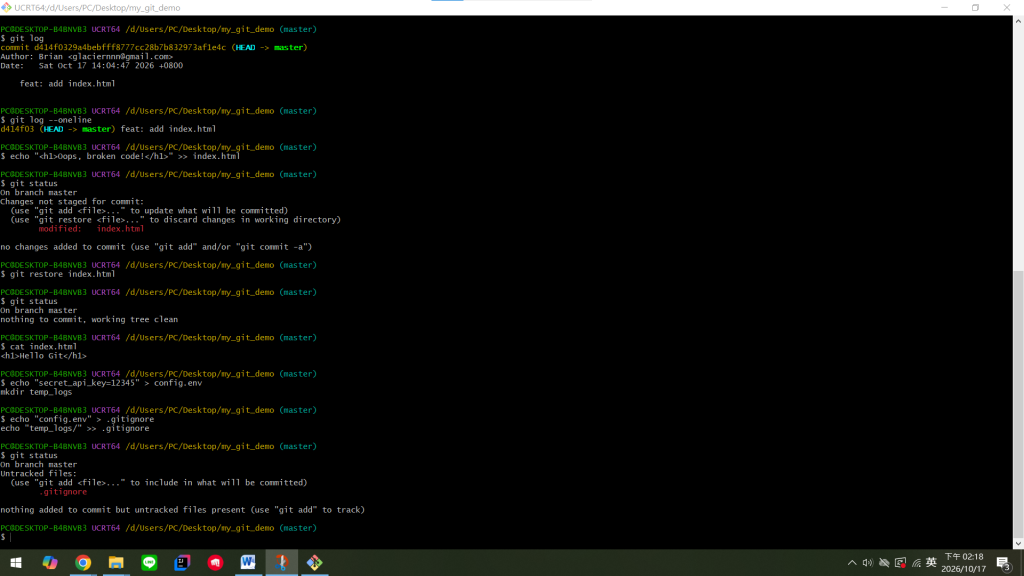Viewport: 1024px width, 576px height.
Task: Click the "Date: Sat Oct 17 14:04:47 2026" line
Action: point(91,66)
